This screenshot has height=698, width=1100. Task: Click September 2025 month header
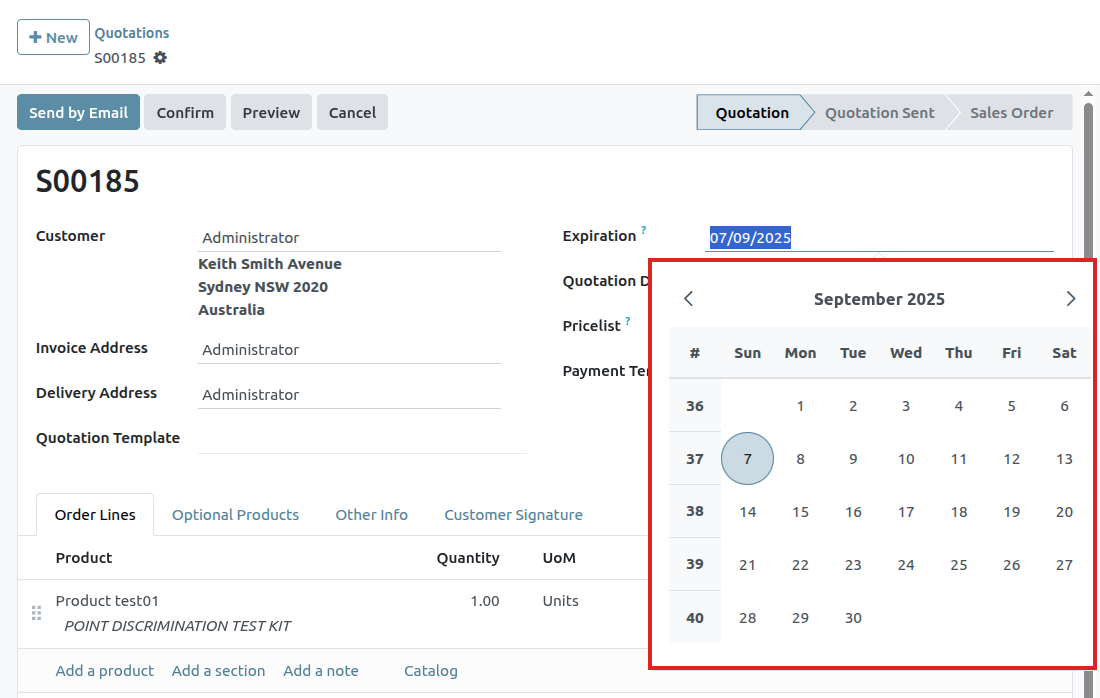[x=879, y=299]
